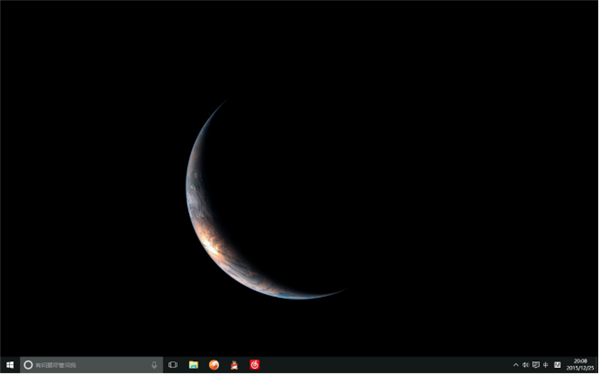This screenshot has width=600, height=374.
Task: Open the clock showing 20:08
Action: click(580, 364)
